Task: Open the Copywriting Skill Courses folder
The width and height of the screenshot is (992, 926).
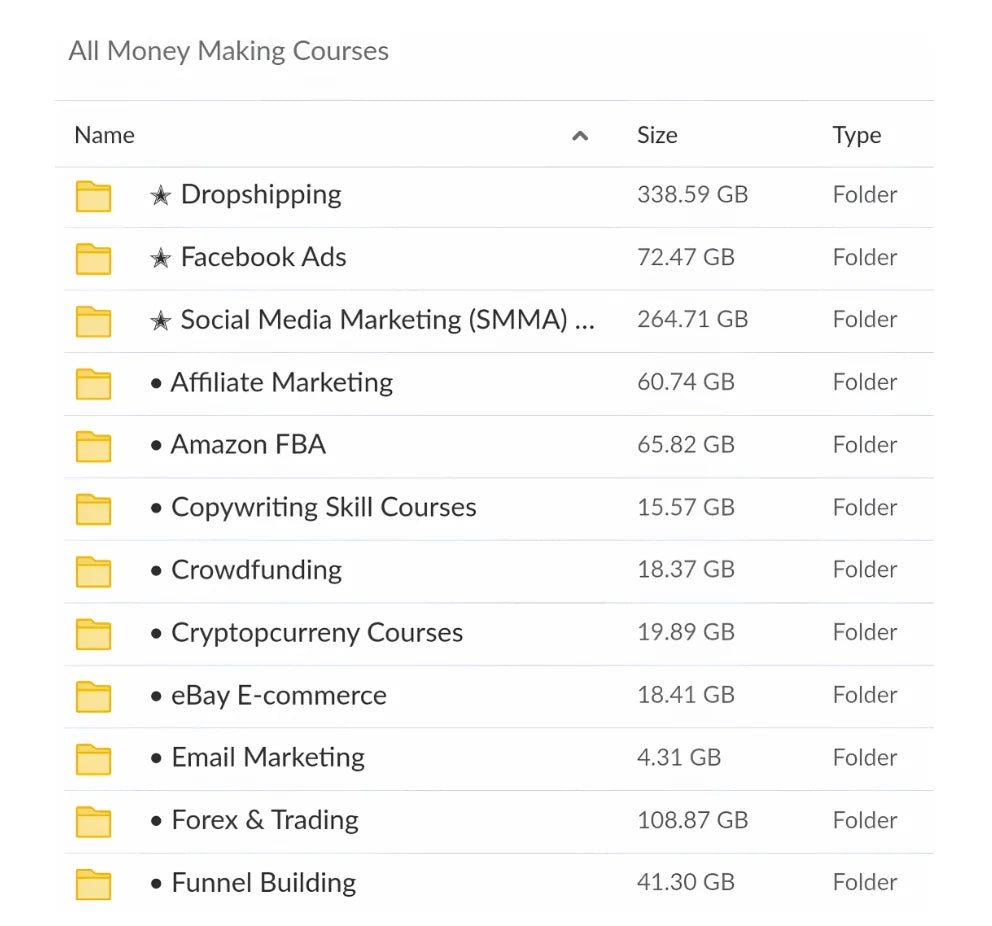Action: click(x=323, y=507)
